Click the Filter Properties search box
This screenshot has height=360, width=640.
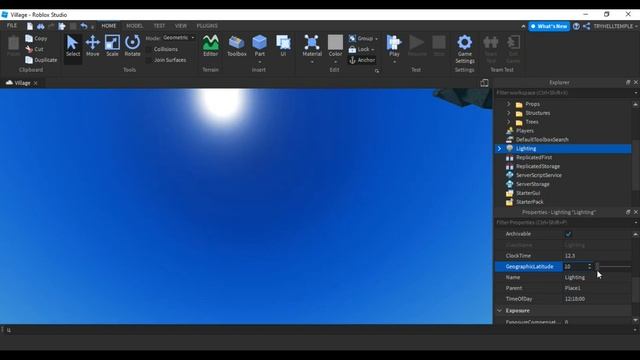564,223
